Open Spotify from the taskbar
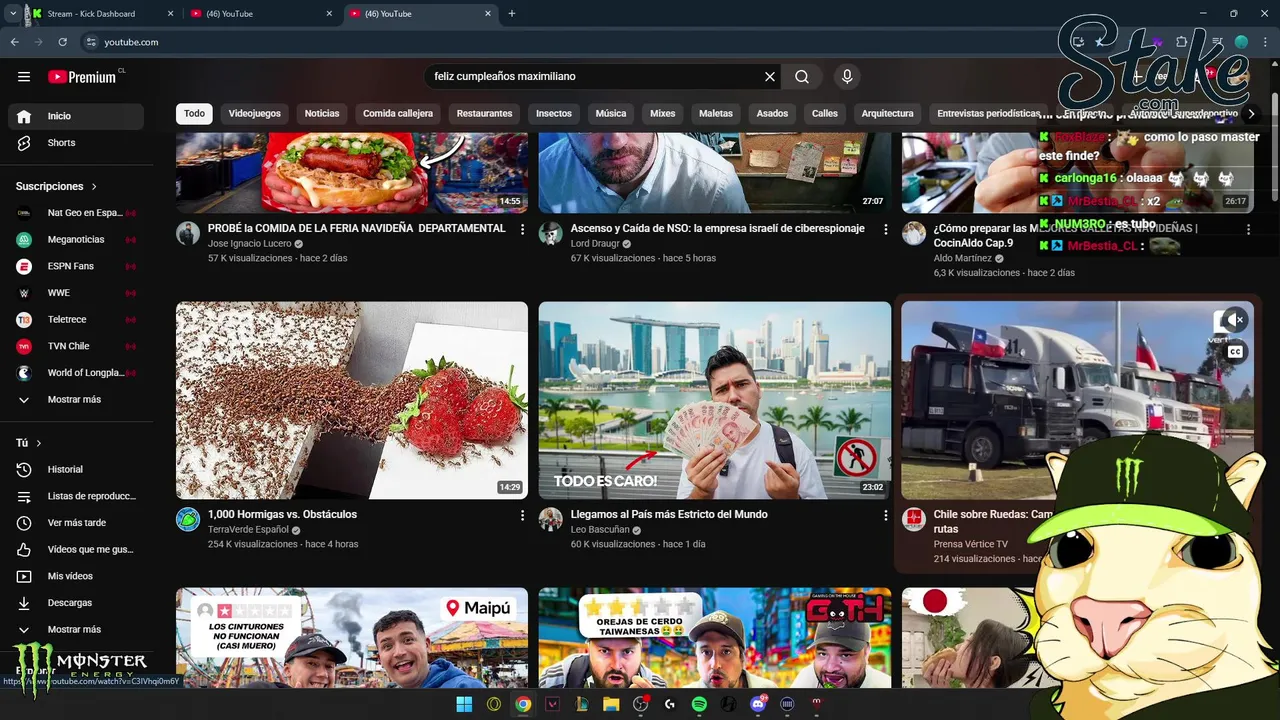 (x=699, y=704)
